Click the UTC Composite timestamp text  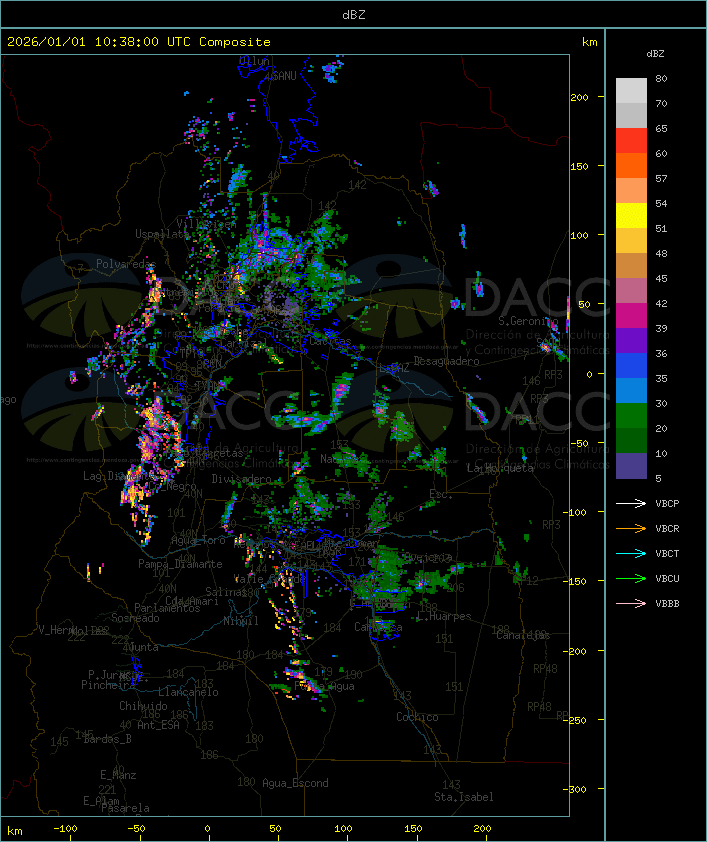point(139,41)
